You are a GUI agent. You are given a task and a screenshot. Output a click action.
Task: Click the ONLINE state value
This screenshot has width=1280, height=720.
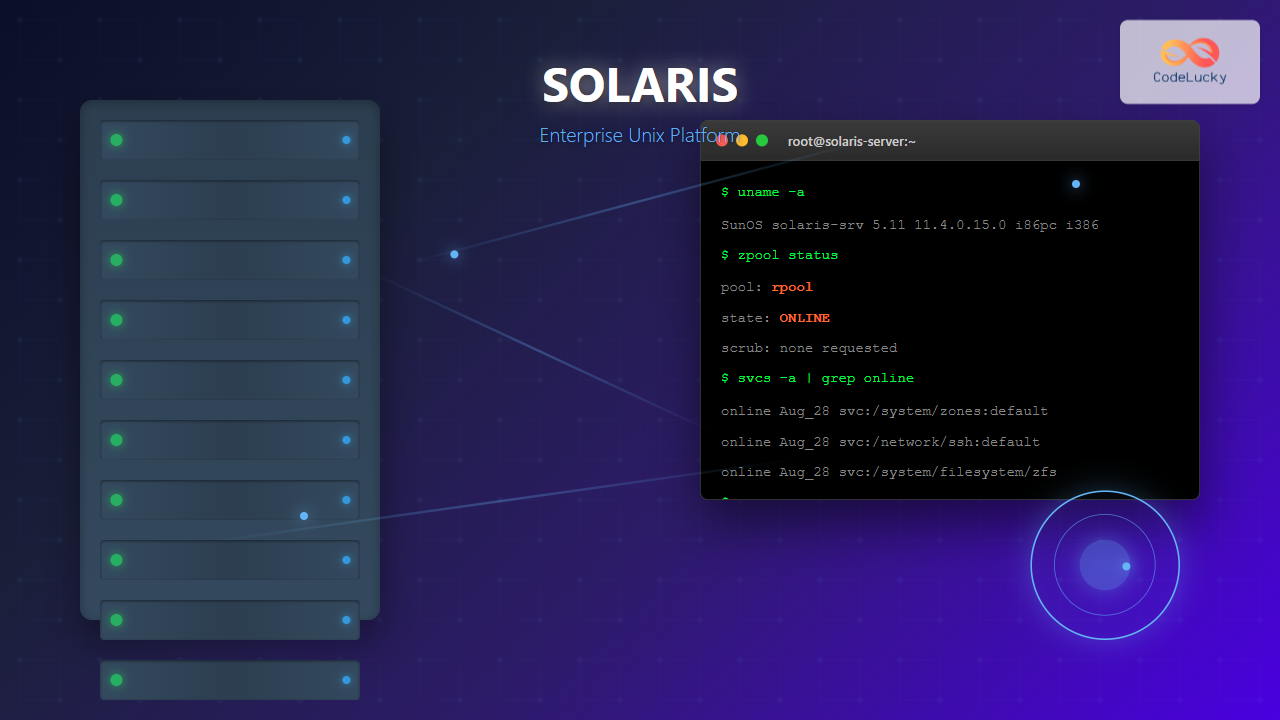[x=804, y=318]
